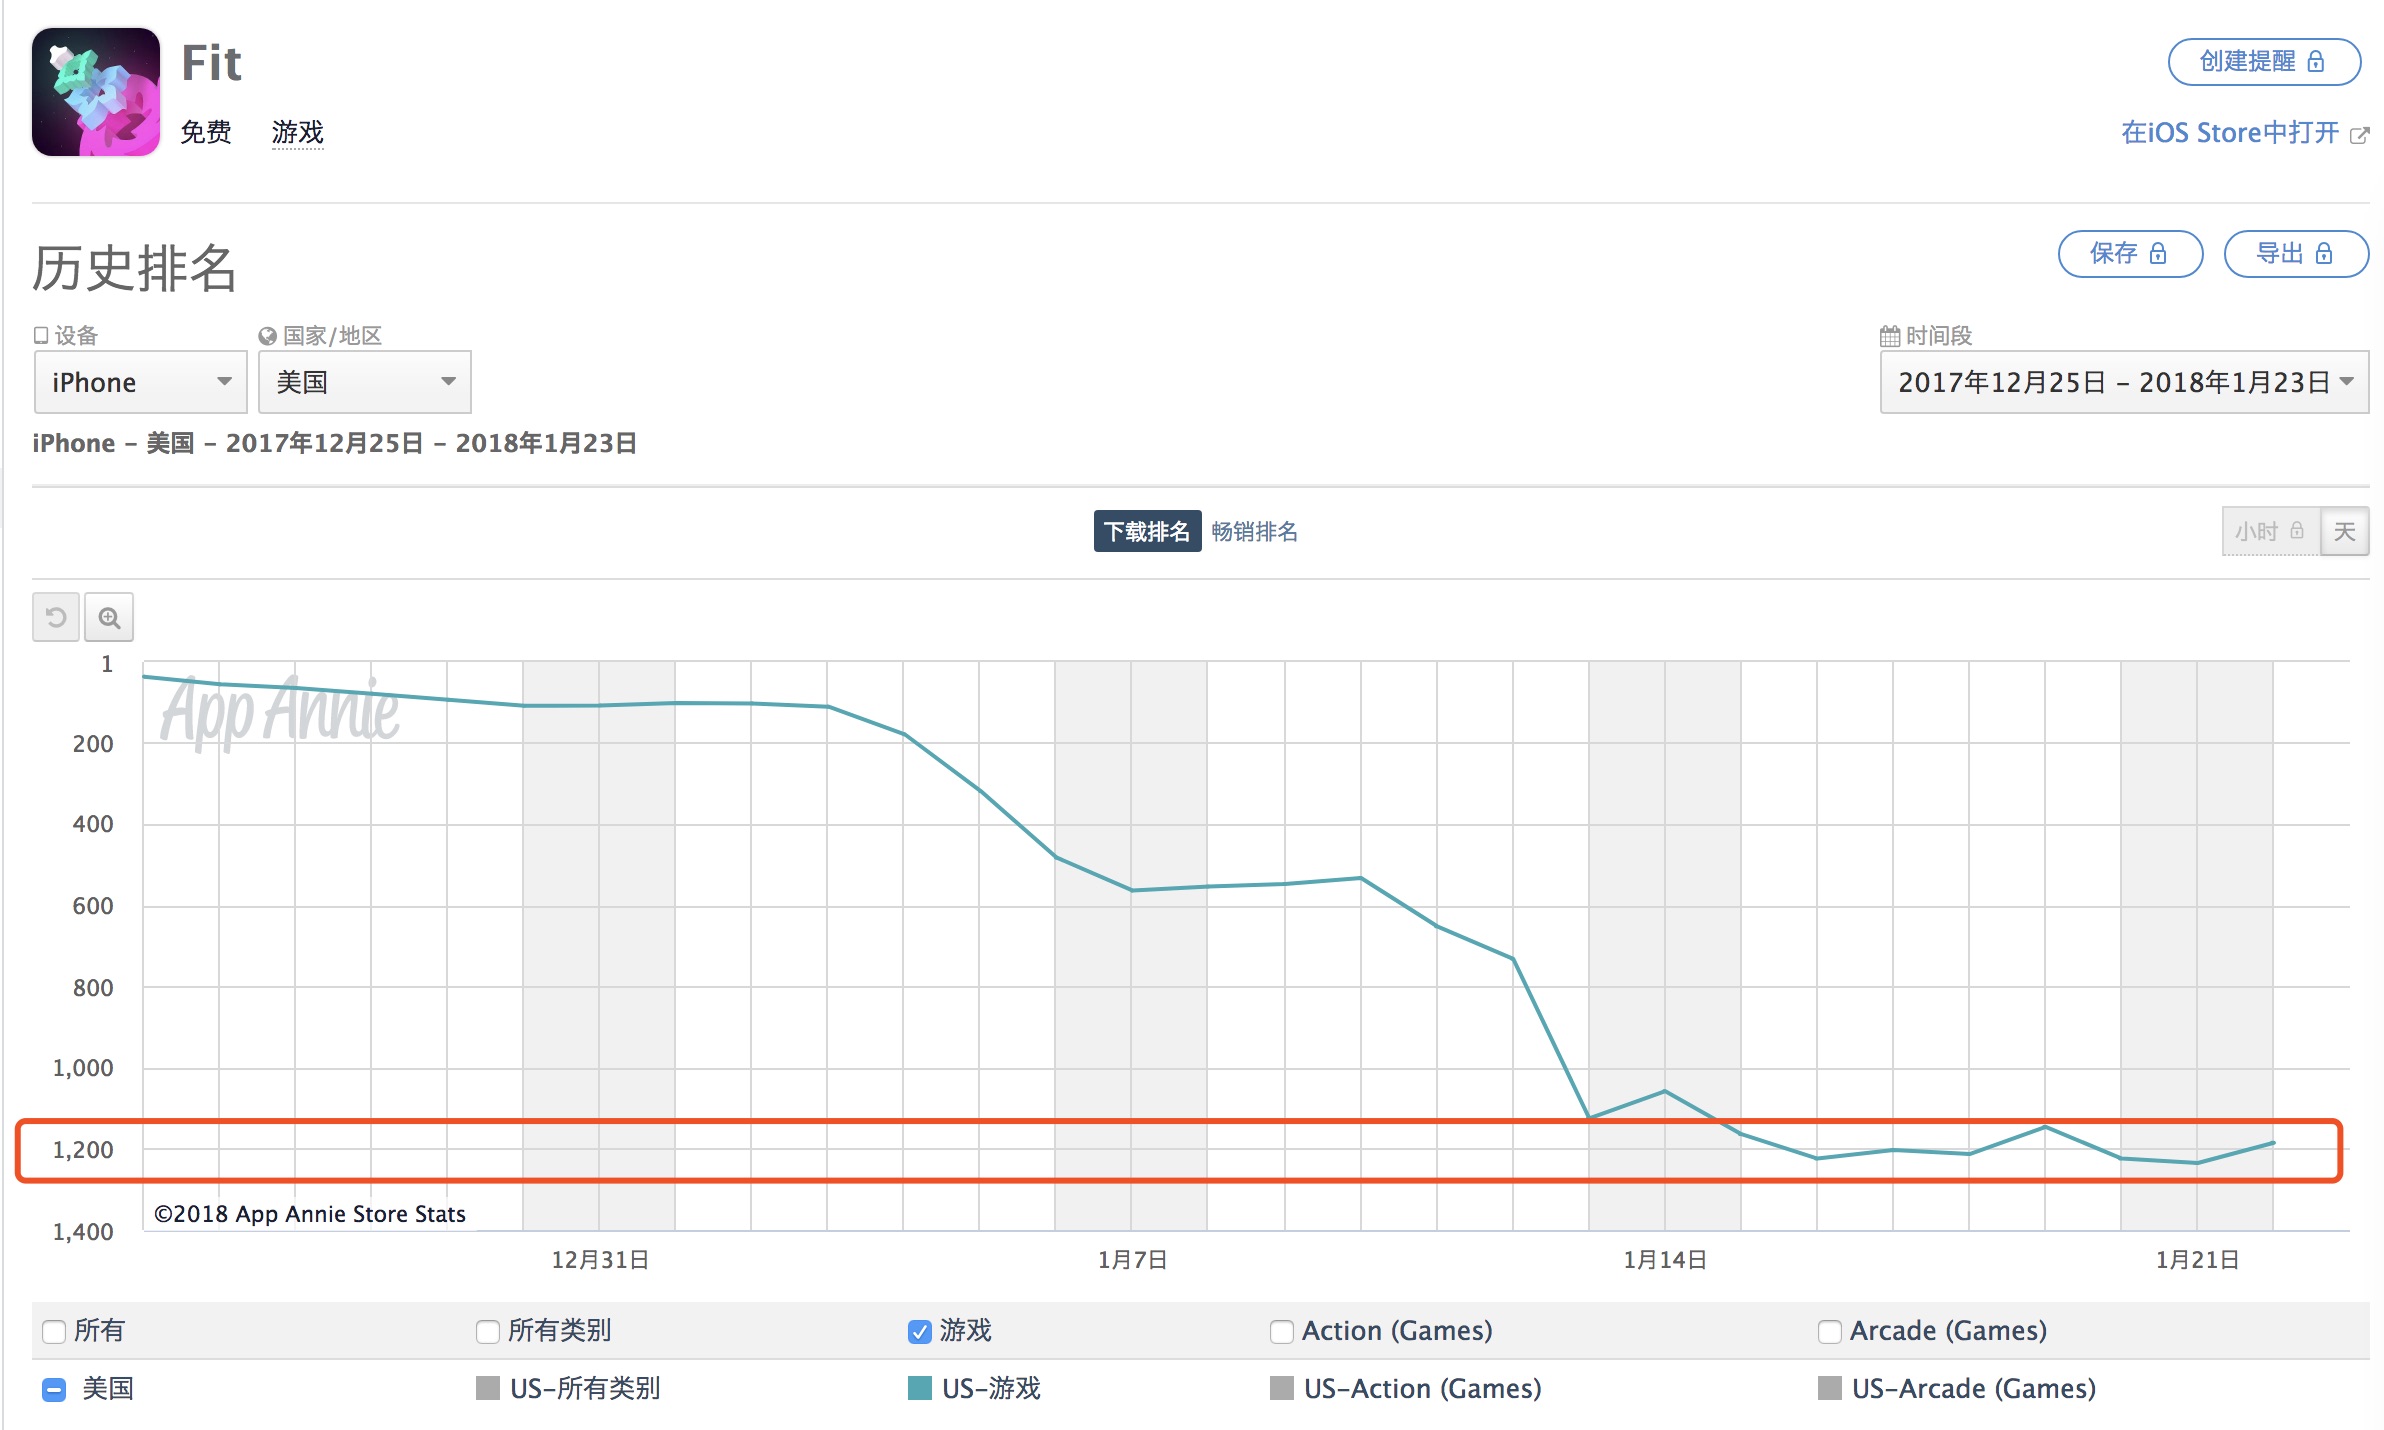Click the external link icon beside iOS Store

click(2359, 135)
